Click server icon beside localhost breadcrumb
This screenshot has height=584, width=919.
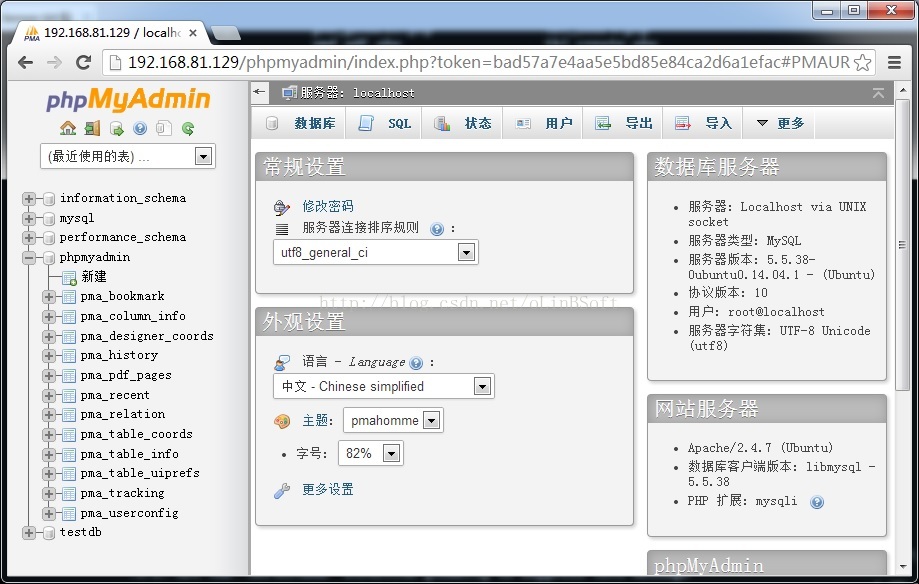[289, 93]
